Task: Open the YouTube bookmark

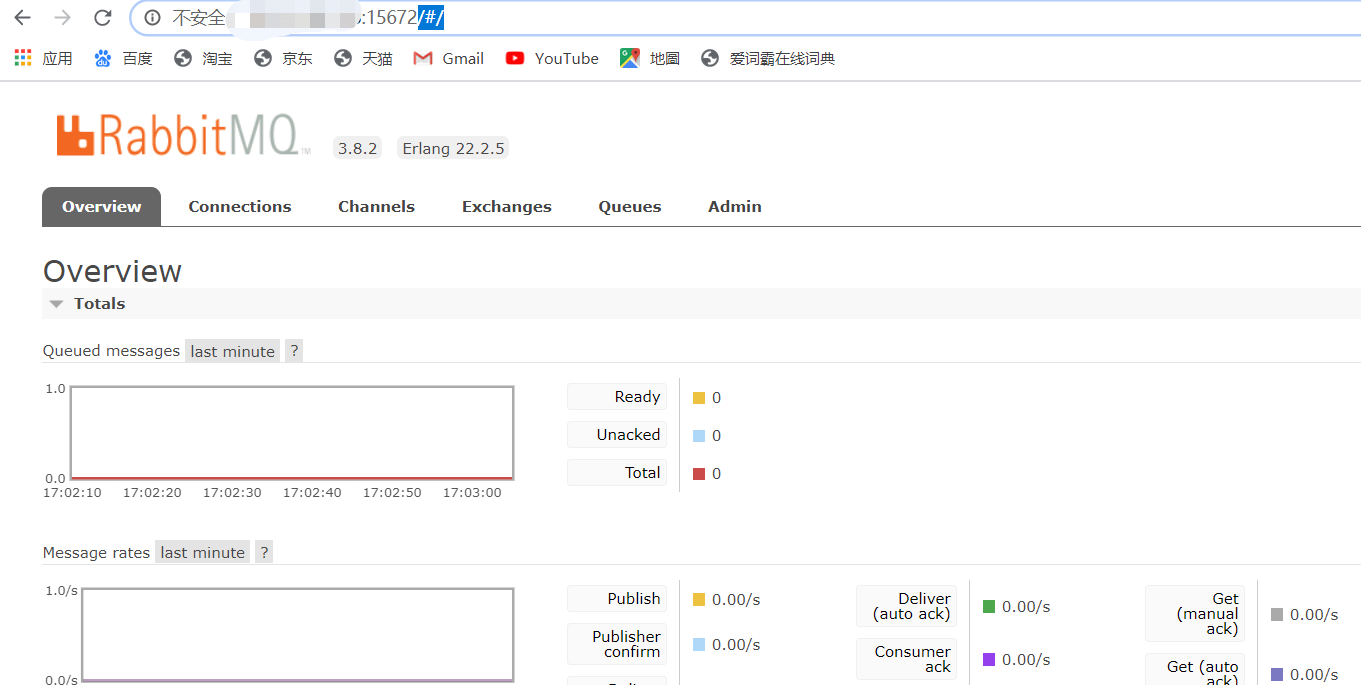Action: tap(552, 59)
